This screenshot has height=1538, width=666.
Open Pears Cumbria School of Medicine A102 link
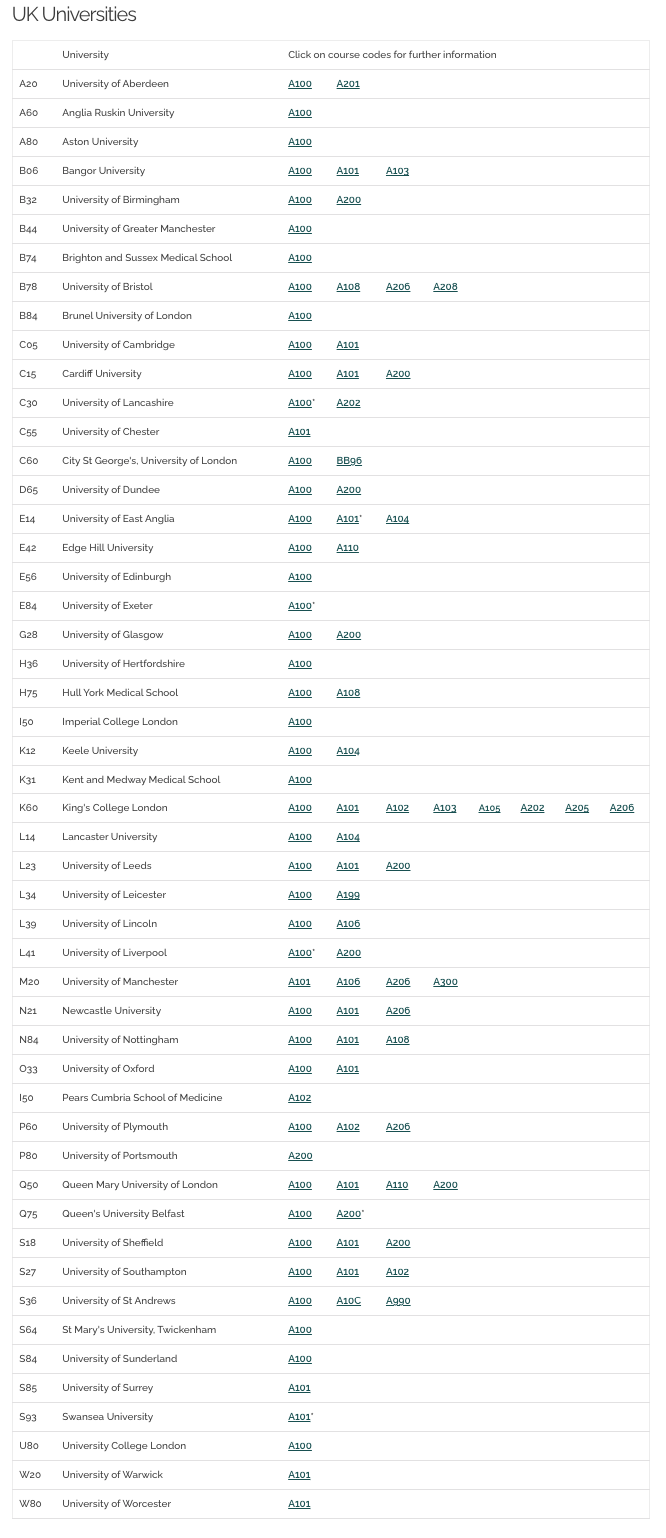pos(300,1098)
